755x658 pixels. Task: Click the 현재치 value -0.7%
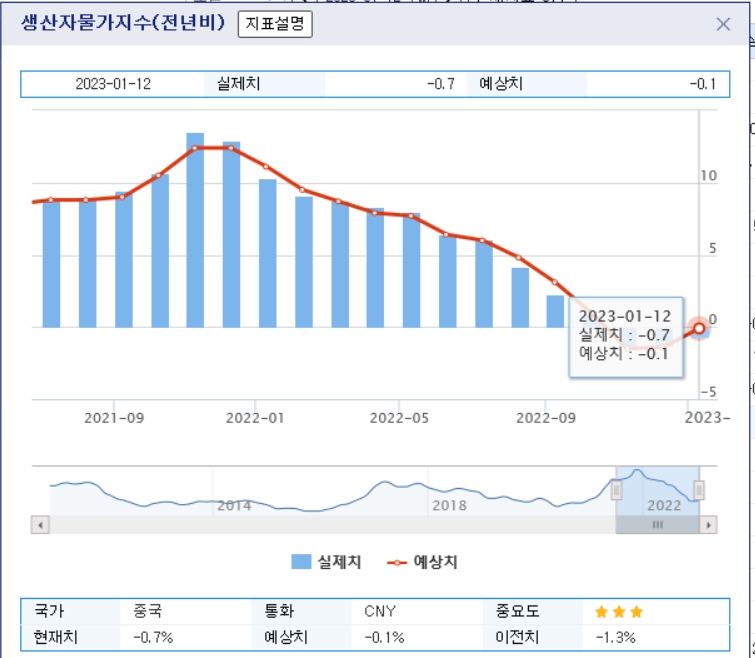[x=153, y=637]
